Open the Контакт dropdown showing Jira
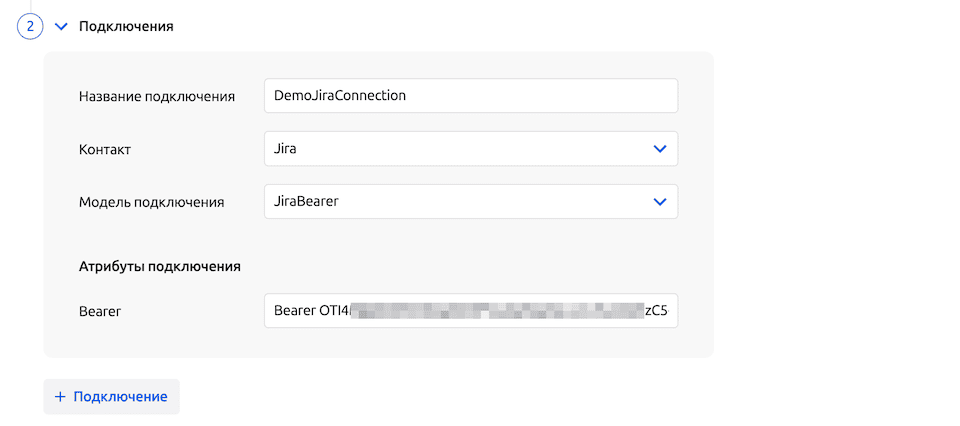960x426 pixels. [x=470, y=149]
